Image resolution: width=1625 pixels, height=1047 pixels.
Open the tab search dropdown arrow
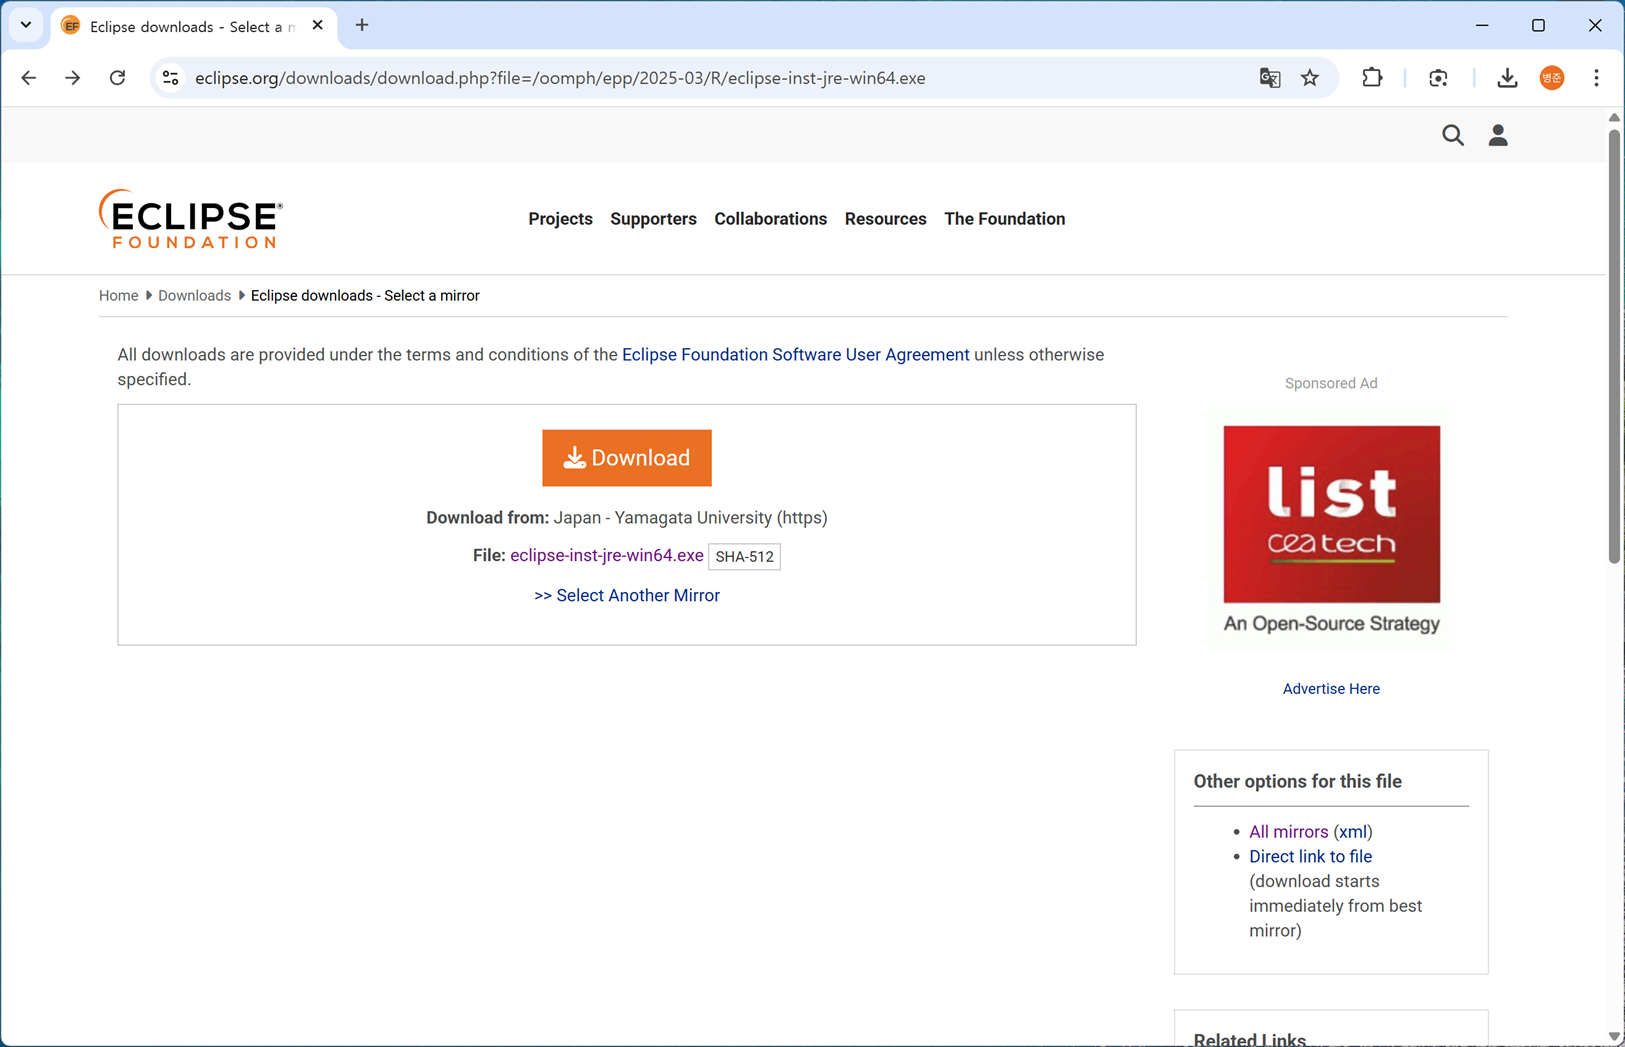click(x=26, y=25)
